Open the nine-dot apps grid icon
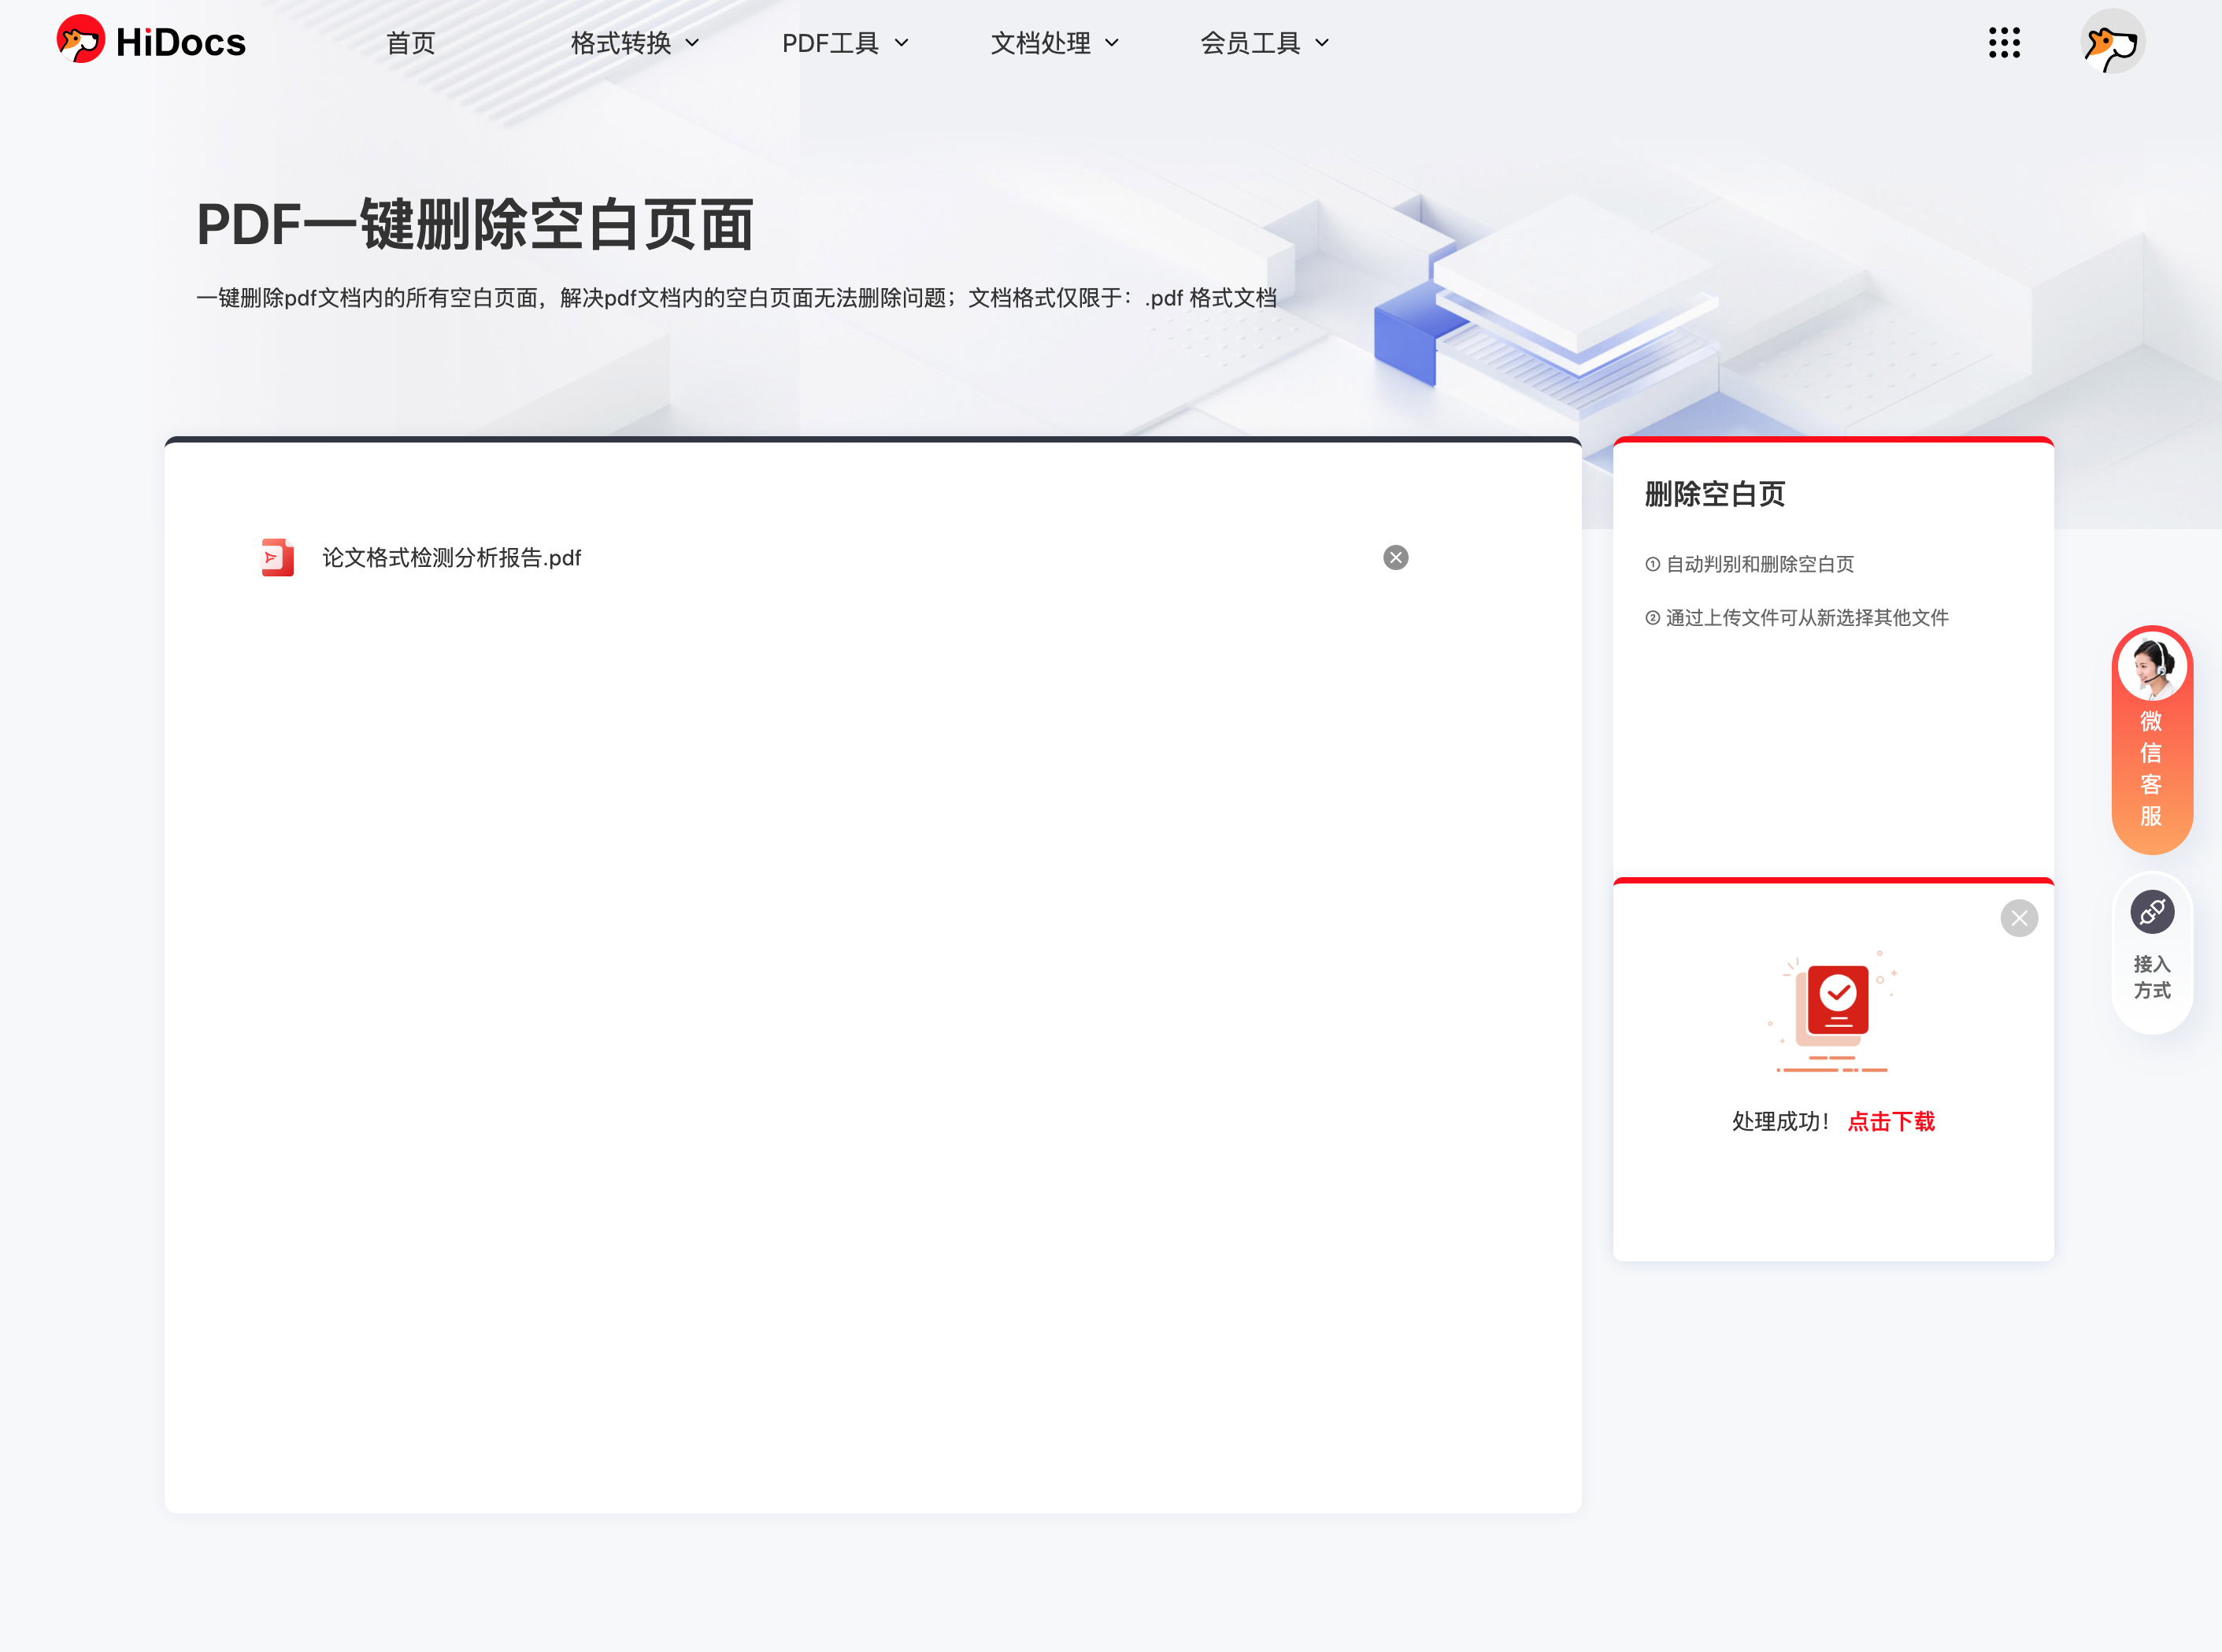The image size is (2222, 1652). tap(2004, 43)
